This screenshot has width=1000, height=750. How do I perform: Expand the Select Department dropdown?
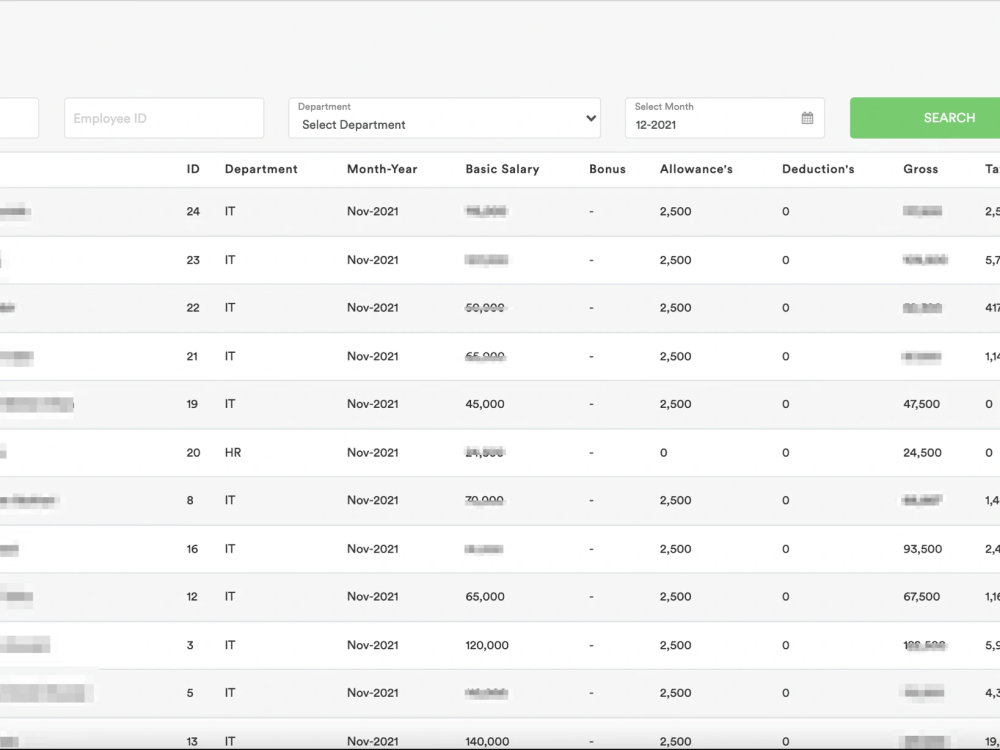[445, 118]
